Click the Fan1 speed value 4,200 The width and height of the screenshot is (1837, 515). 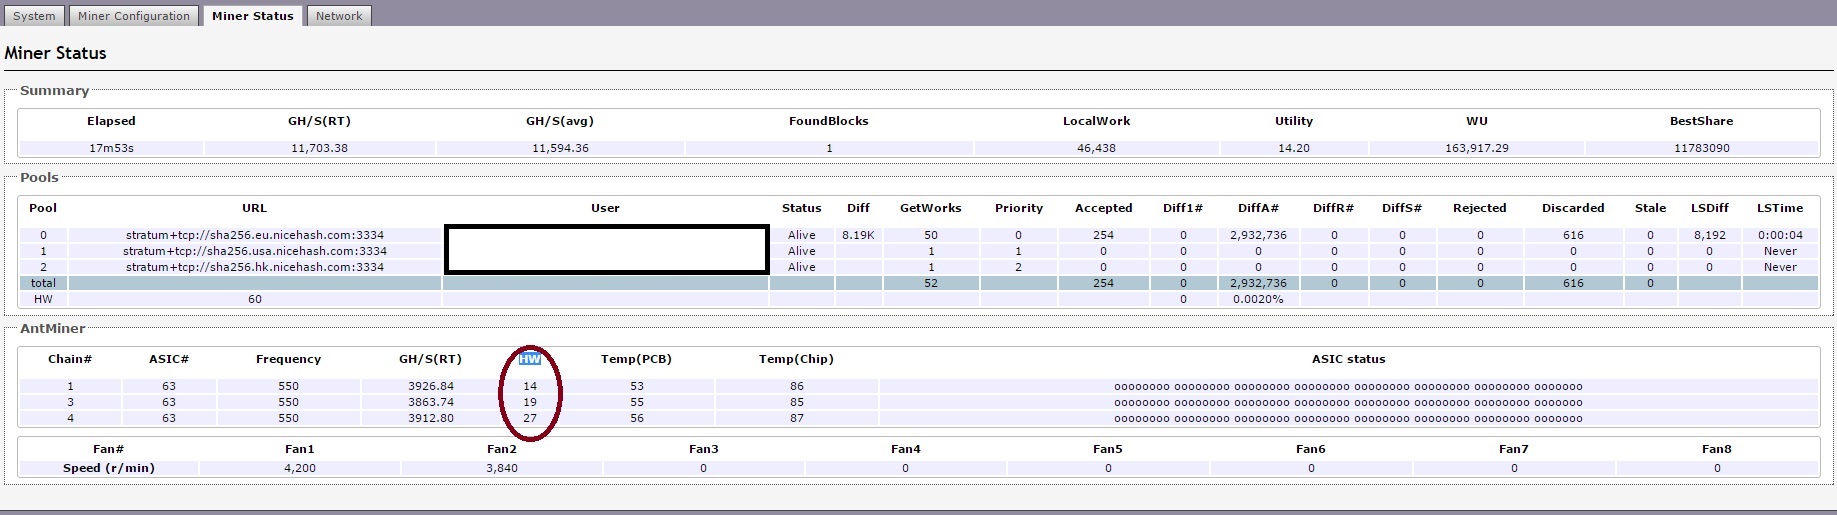tap(300, 468)
